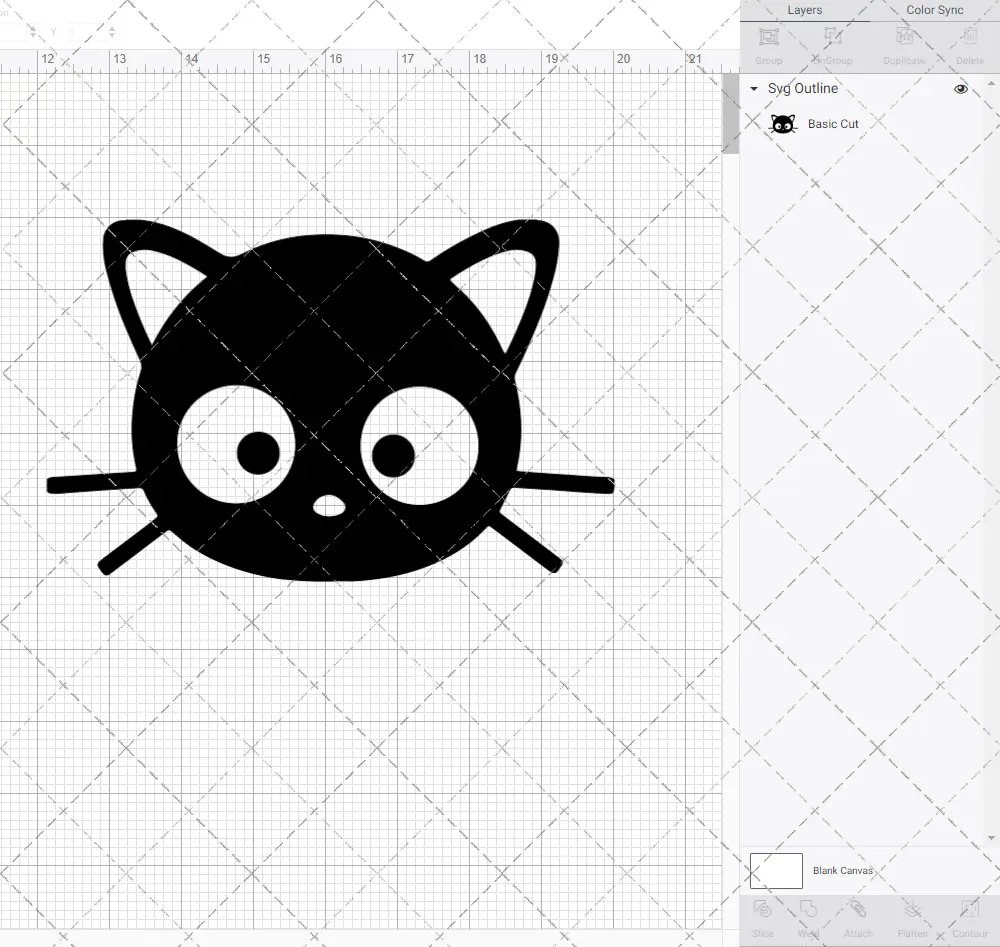Click the Y position increment arrow

pos(113,27)
